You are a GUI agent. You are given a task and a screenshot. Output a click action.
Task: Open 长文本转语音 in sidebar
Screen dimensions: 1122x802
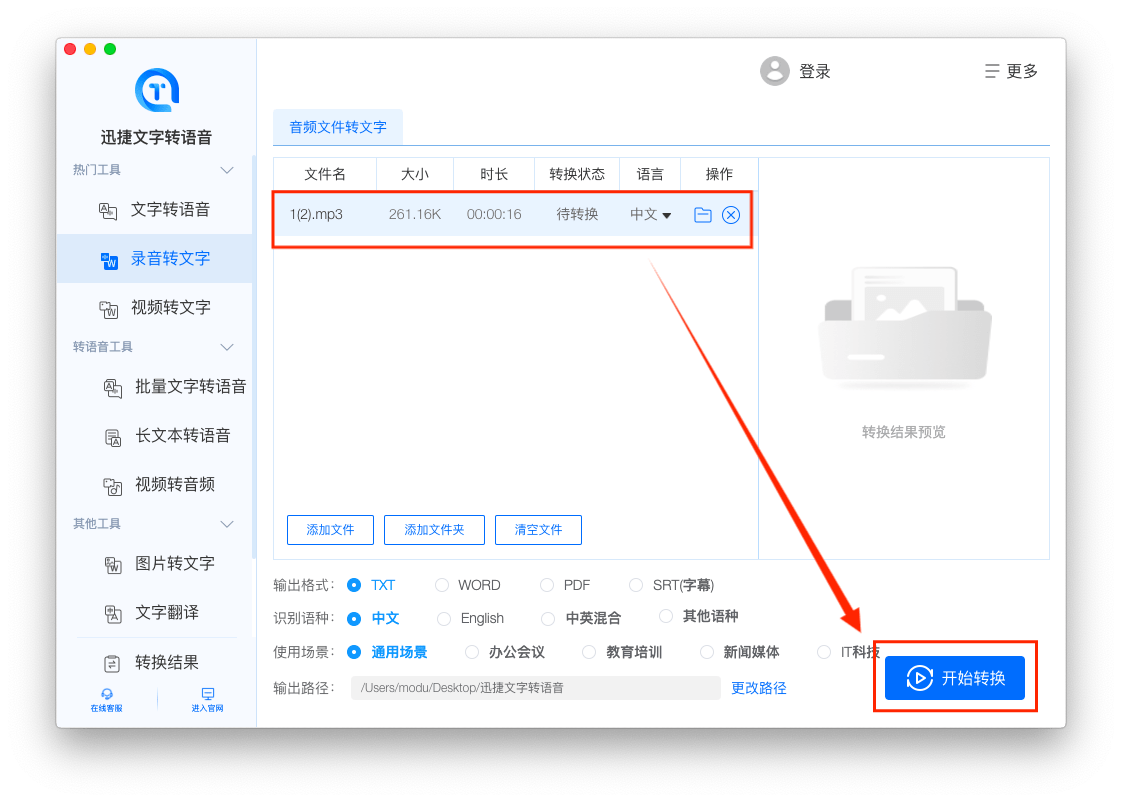click(x=155, y=436)
